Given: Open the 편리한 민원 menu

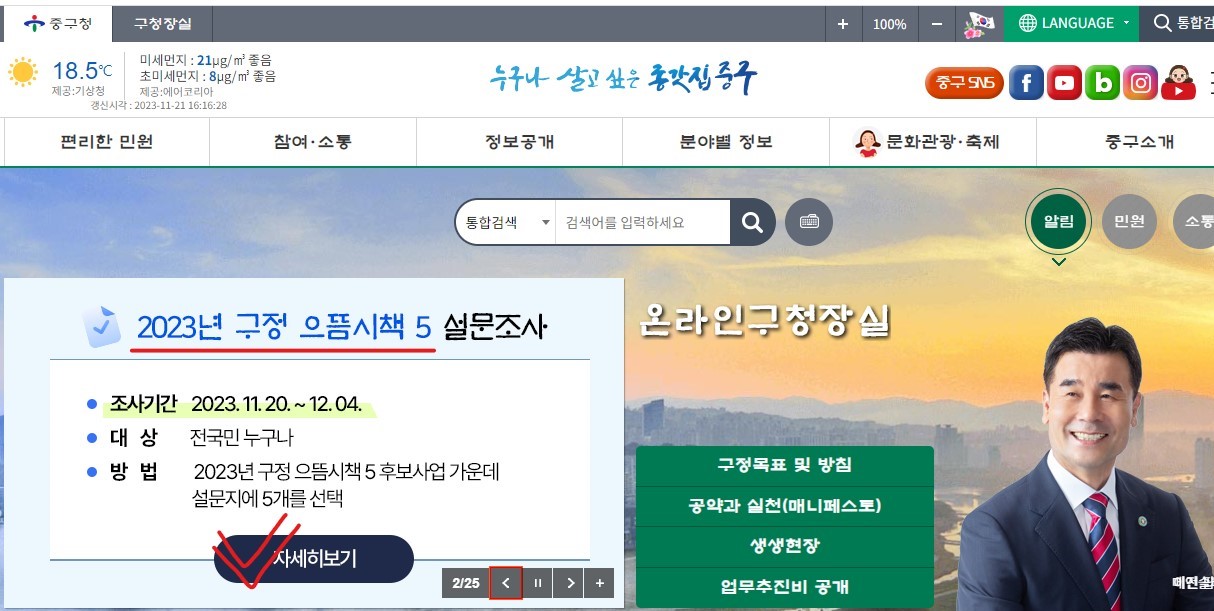Looking at the screenshot, I should 107,142.
